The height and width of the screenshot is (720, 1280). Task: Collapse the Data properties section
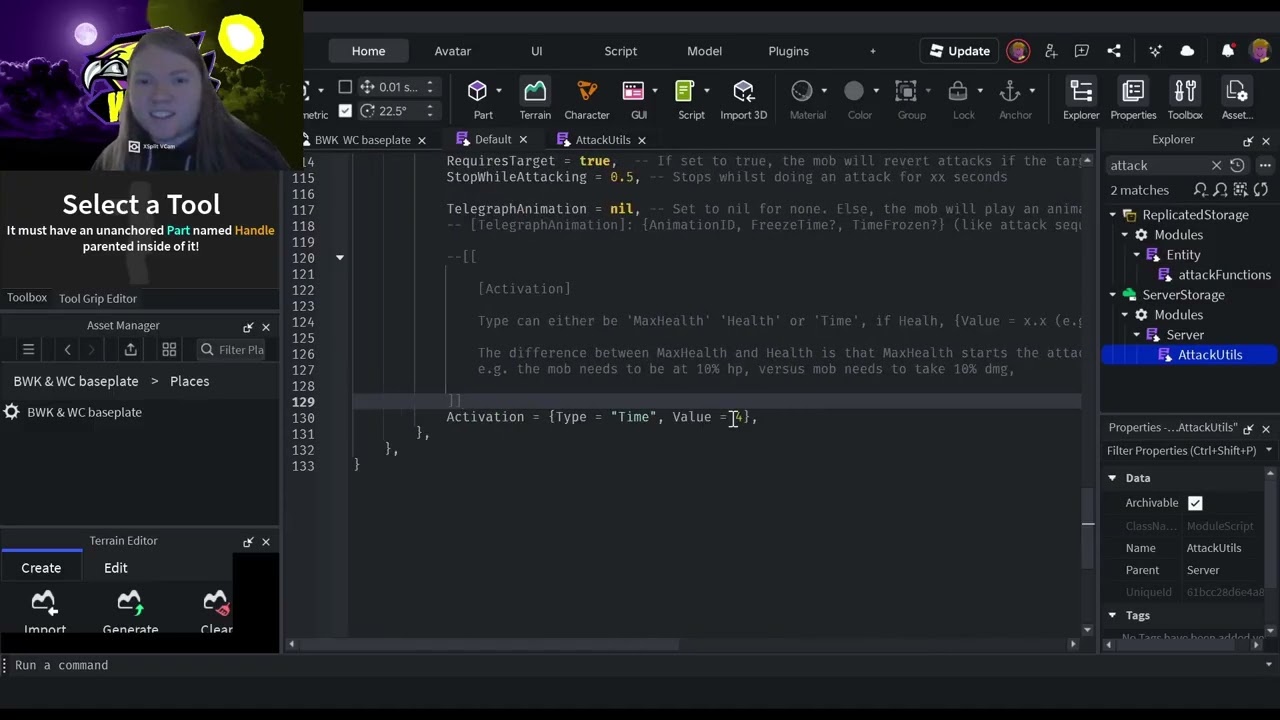point(1112,478)
